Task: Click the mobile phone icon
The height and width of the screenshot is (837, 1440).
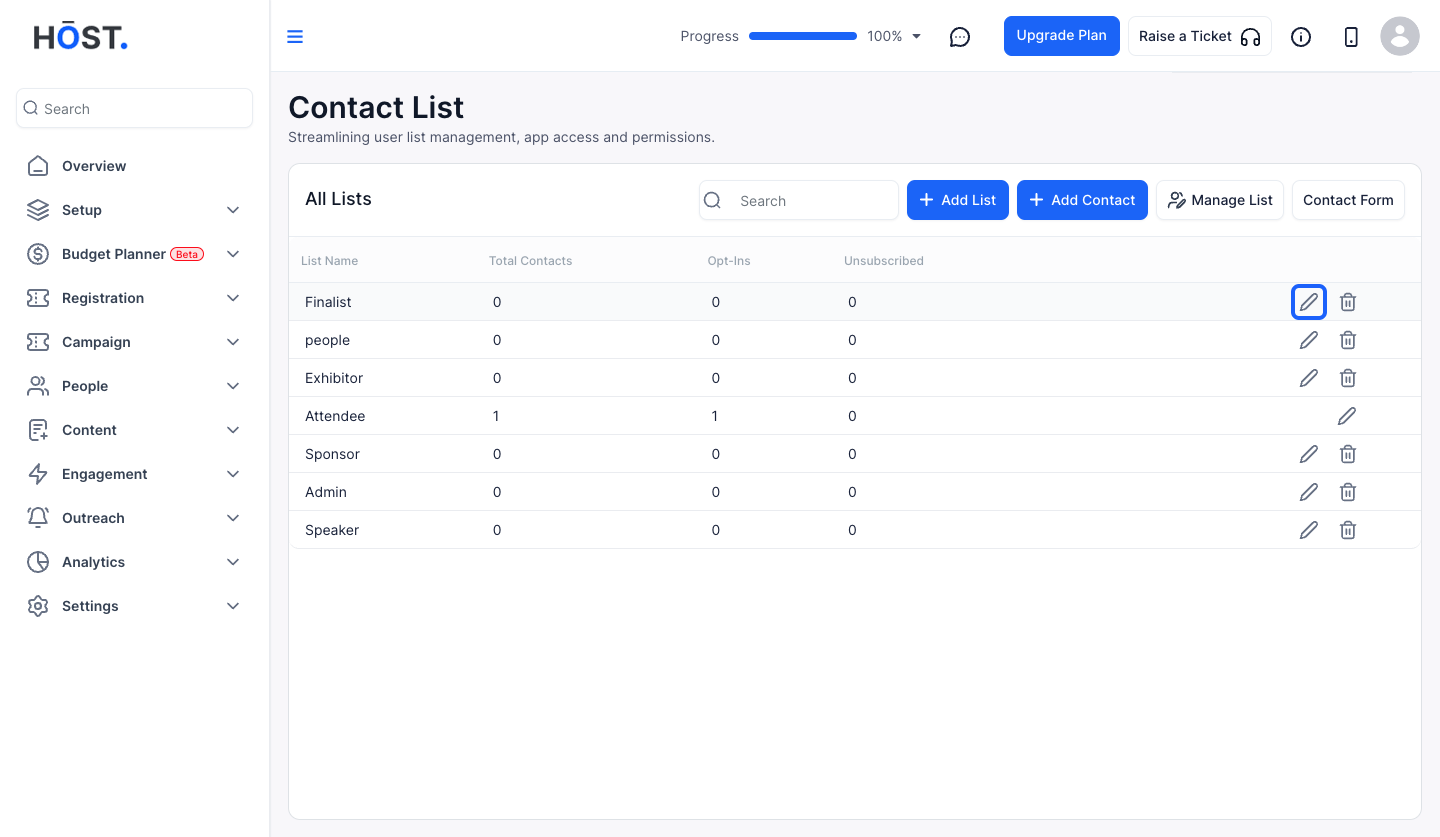Action: click(x=1351, y=37)
